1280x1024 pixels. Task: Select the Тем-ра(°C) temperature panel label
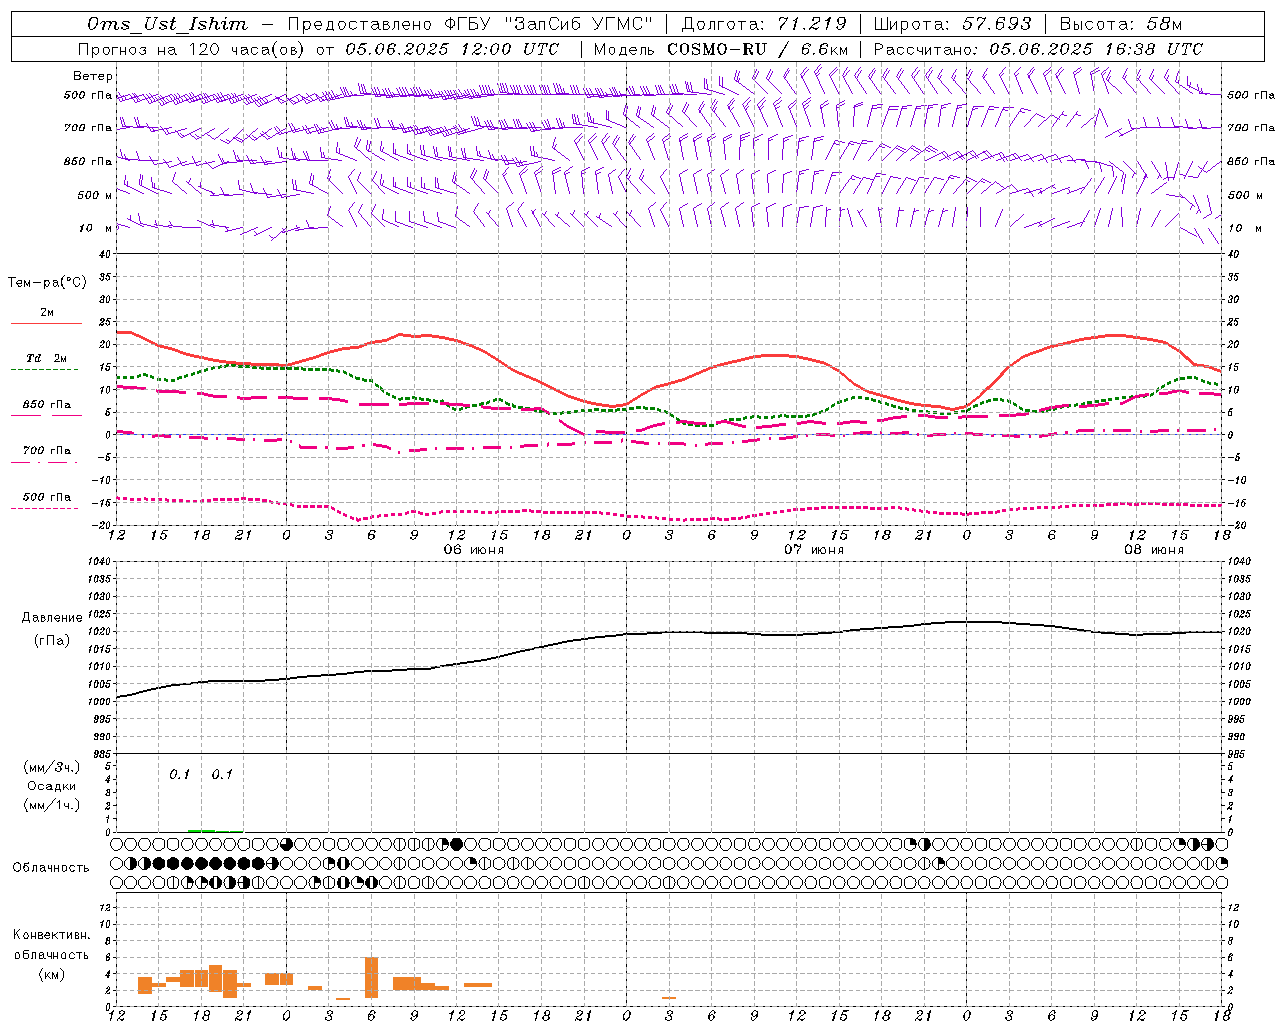click(47, 283)
